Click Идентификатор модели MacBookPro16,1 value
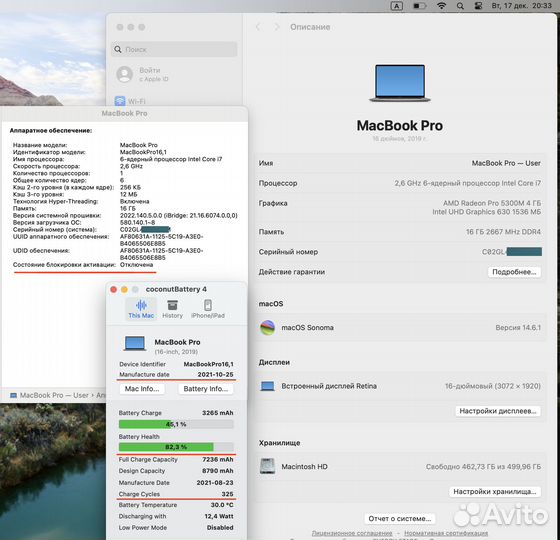560x540 pixels. [x=143, y=152]
